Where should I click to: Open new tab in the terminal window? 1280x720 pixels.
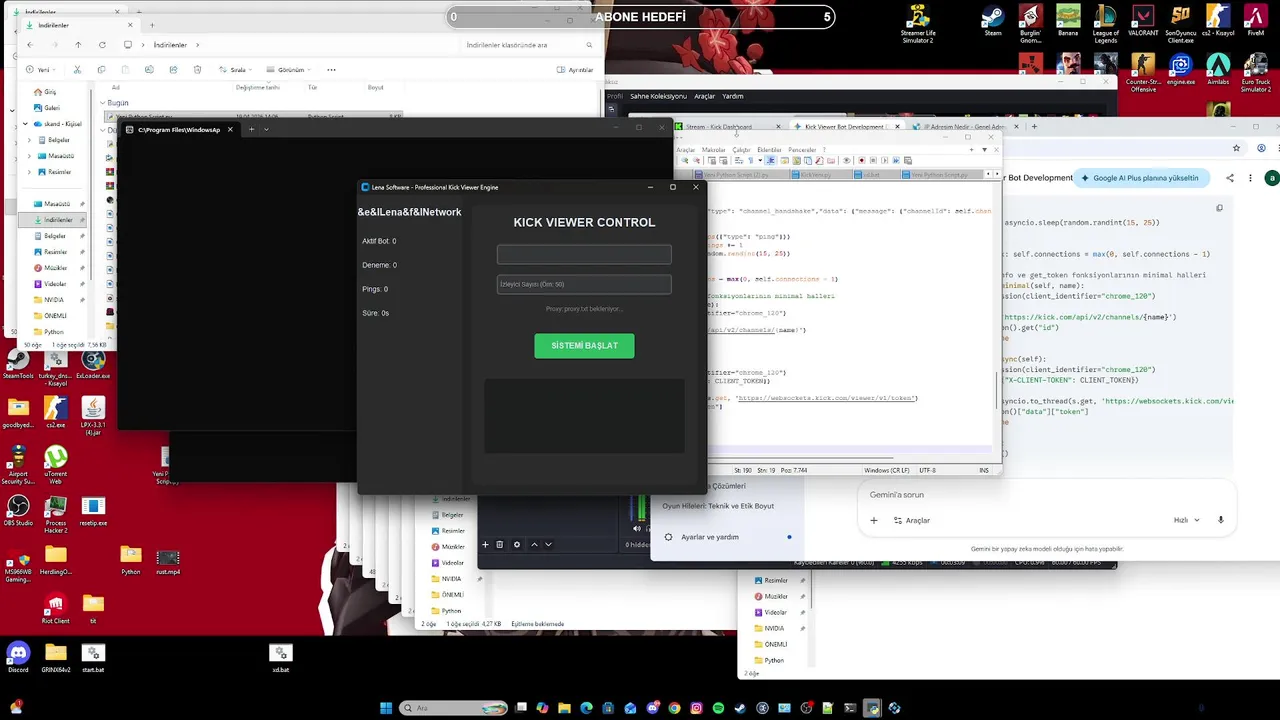click(x=251, y=129)
